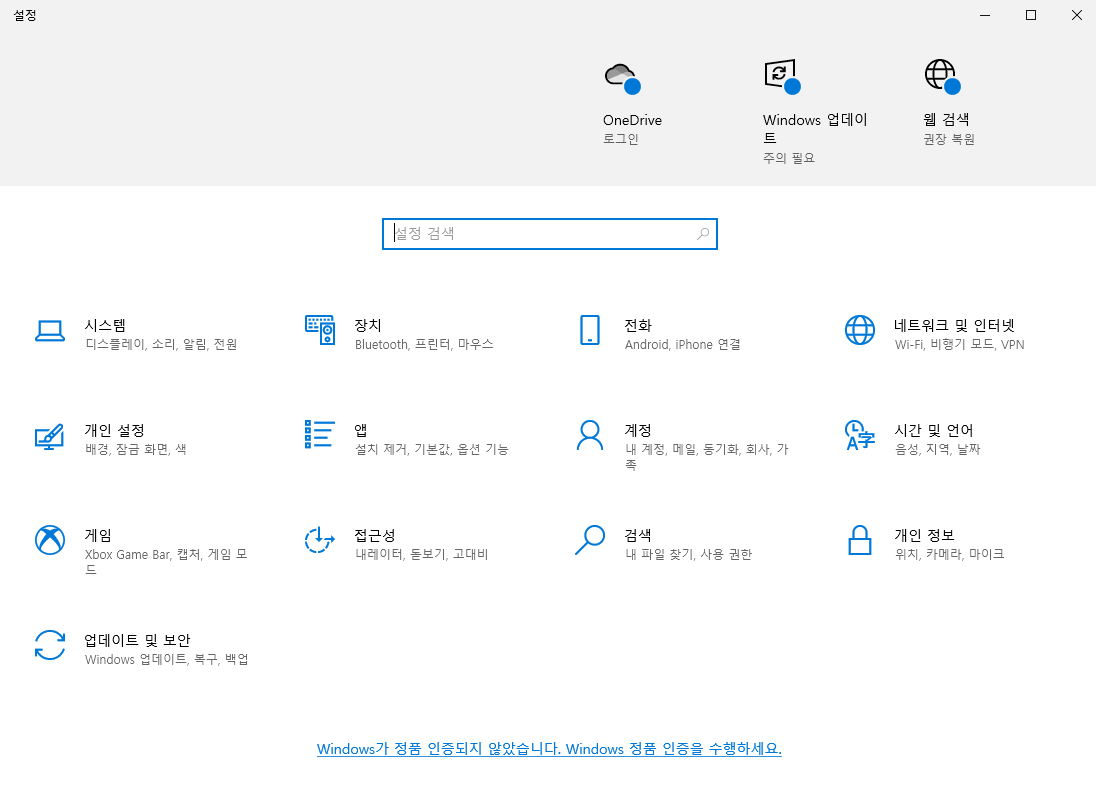Click '음성, 지역, 날짜' description

click(937, 449)
